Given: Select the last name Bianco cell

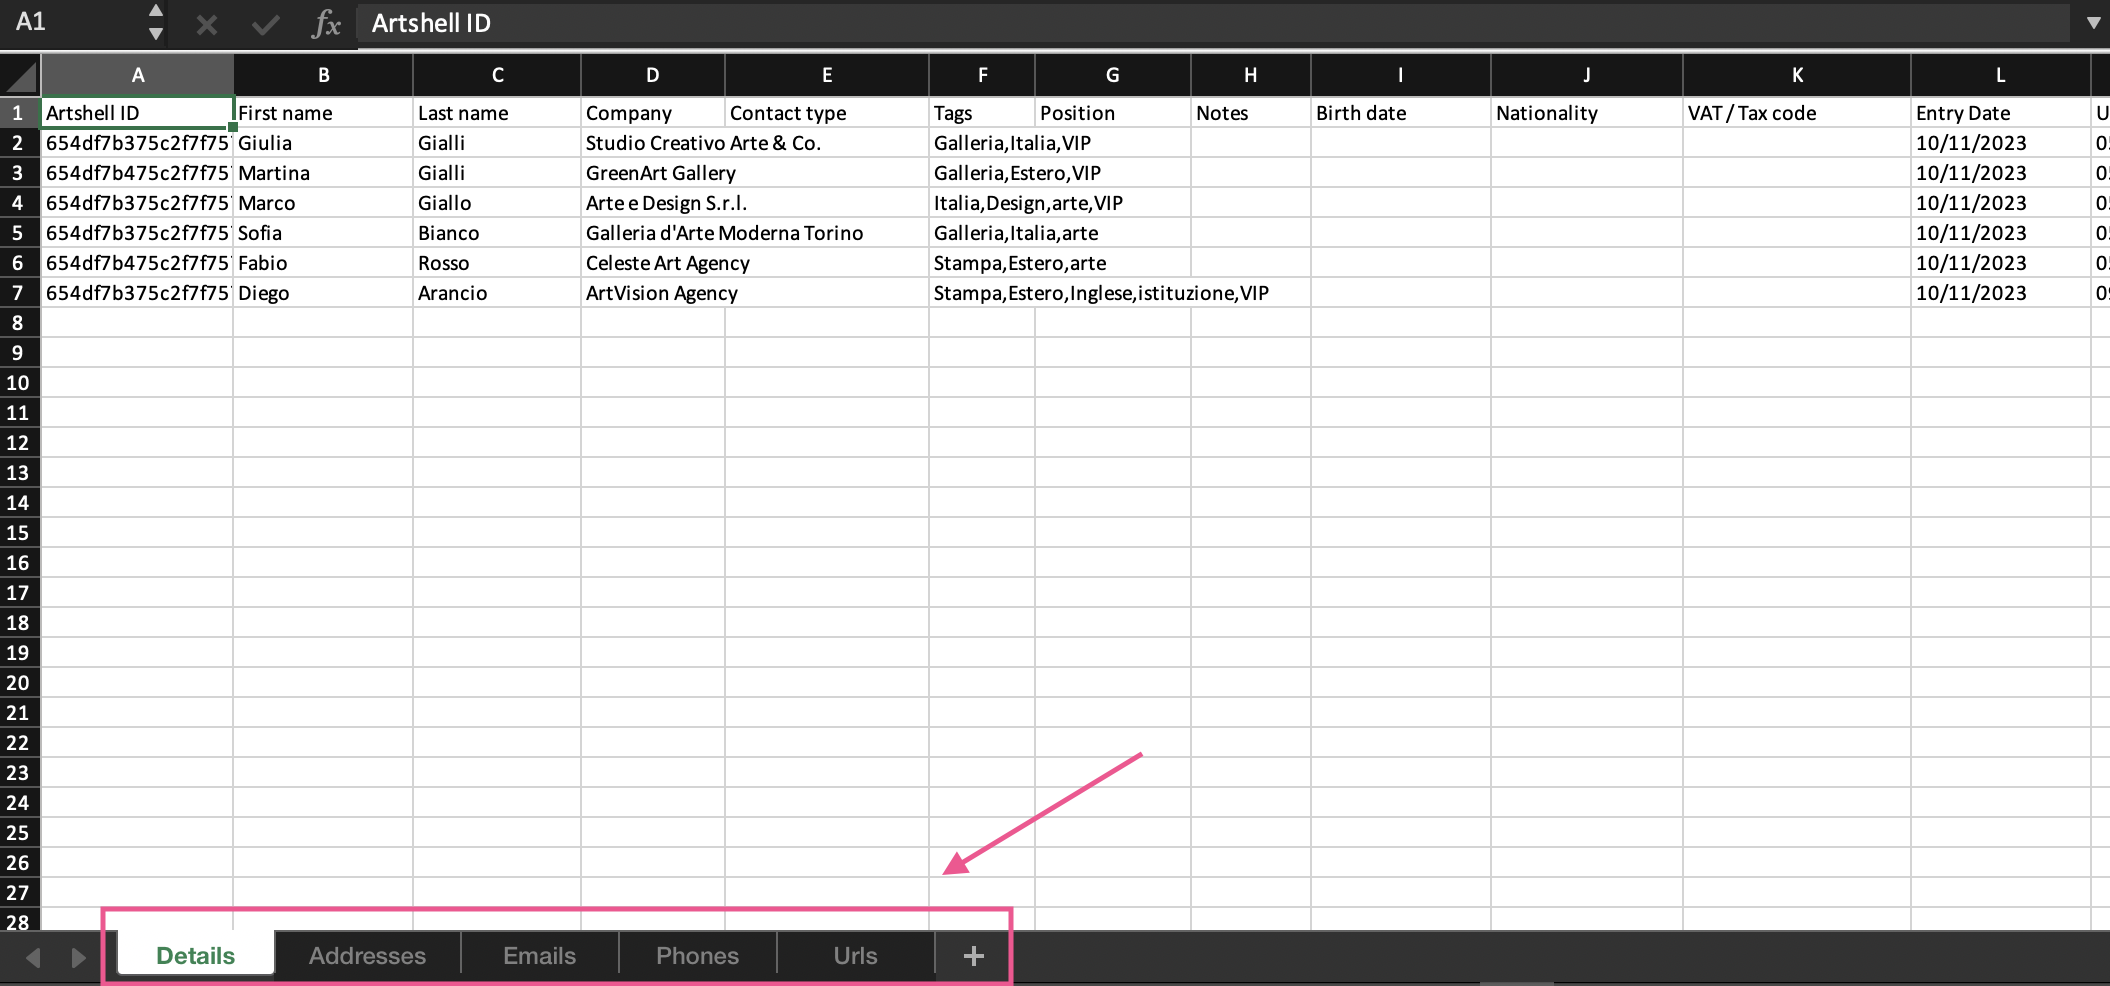Looking at the screenshot, I should point(497,233).
